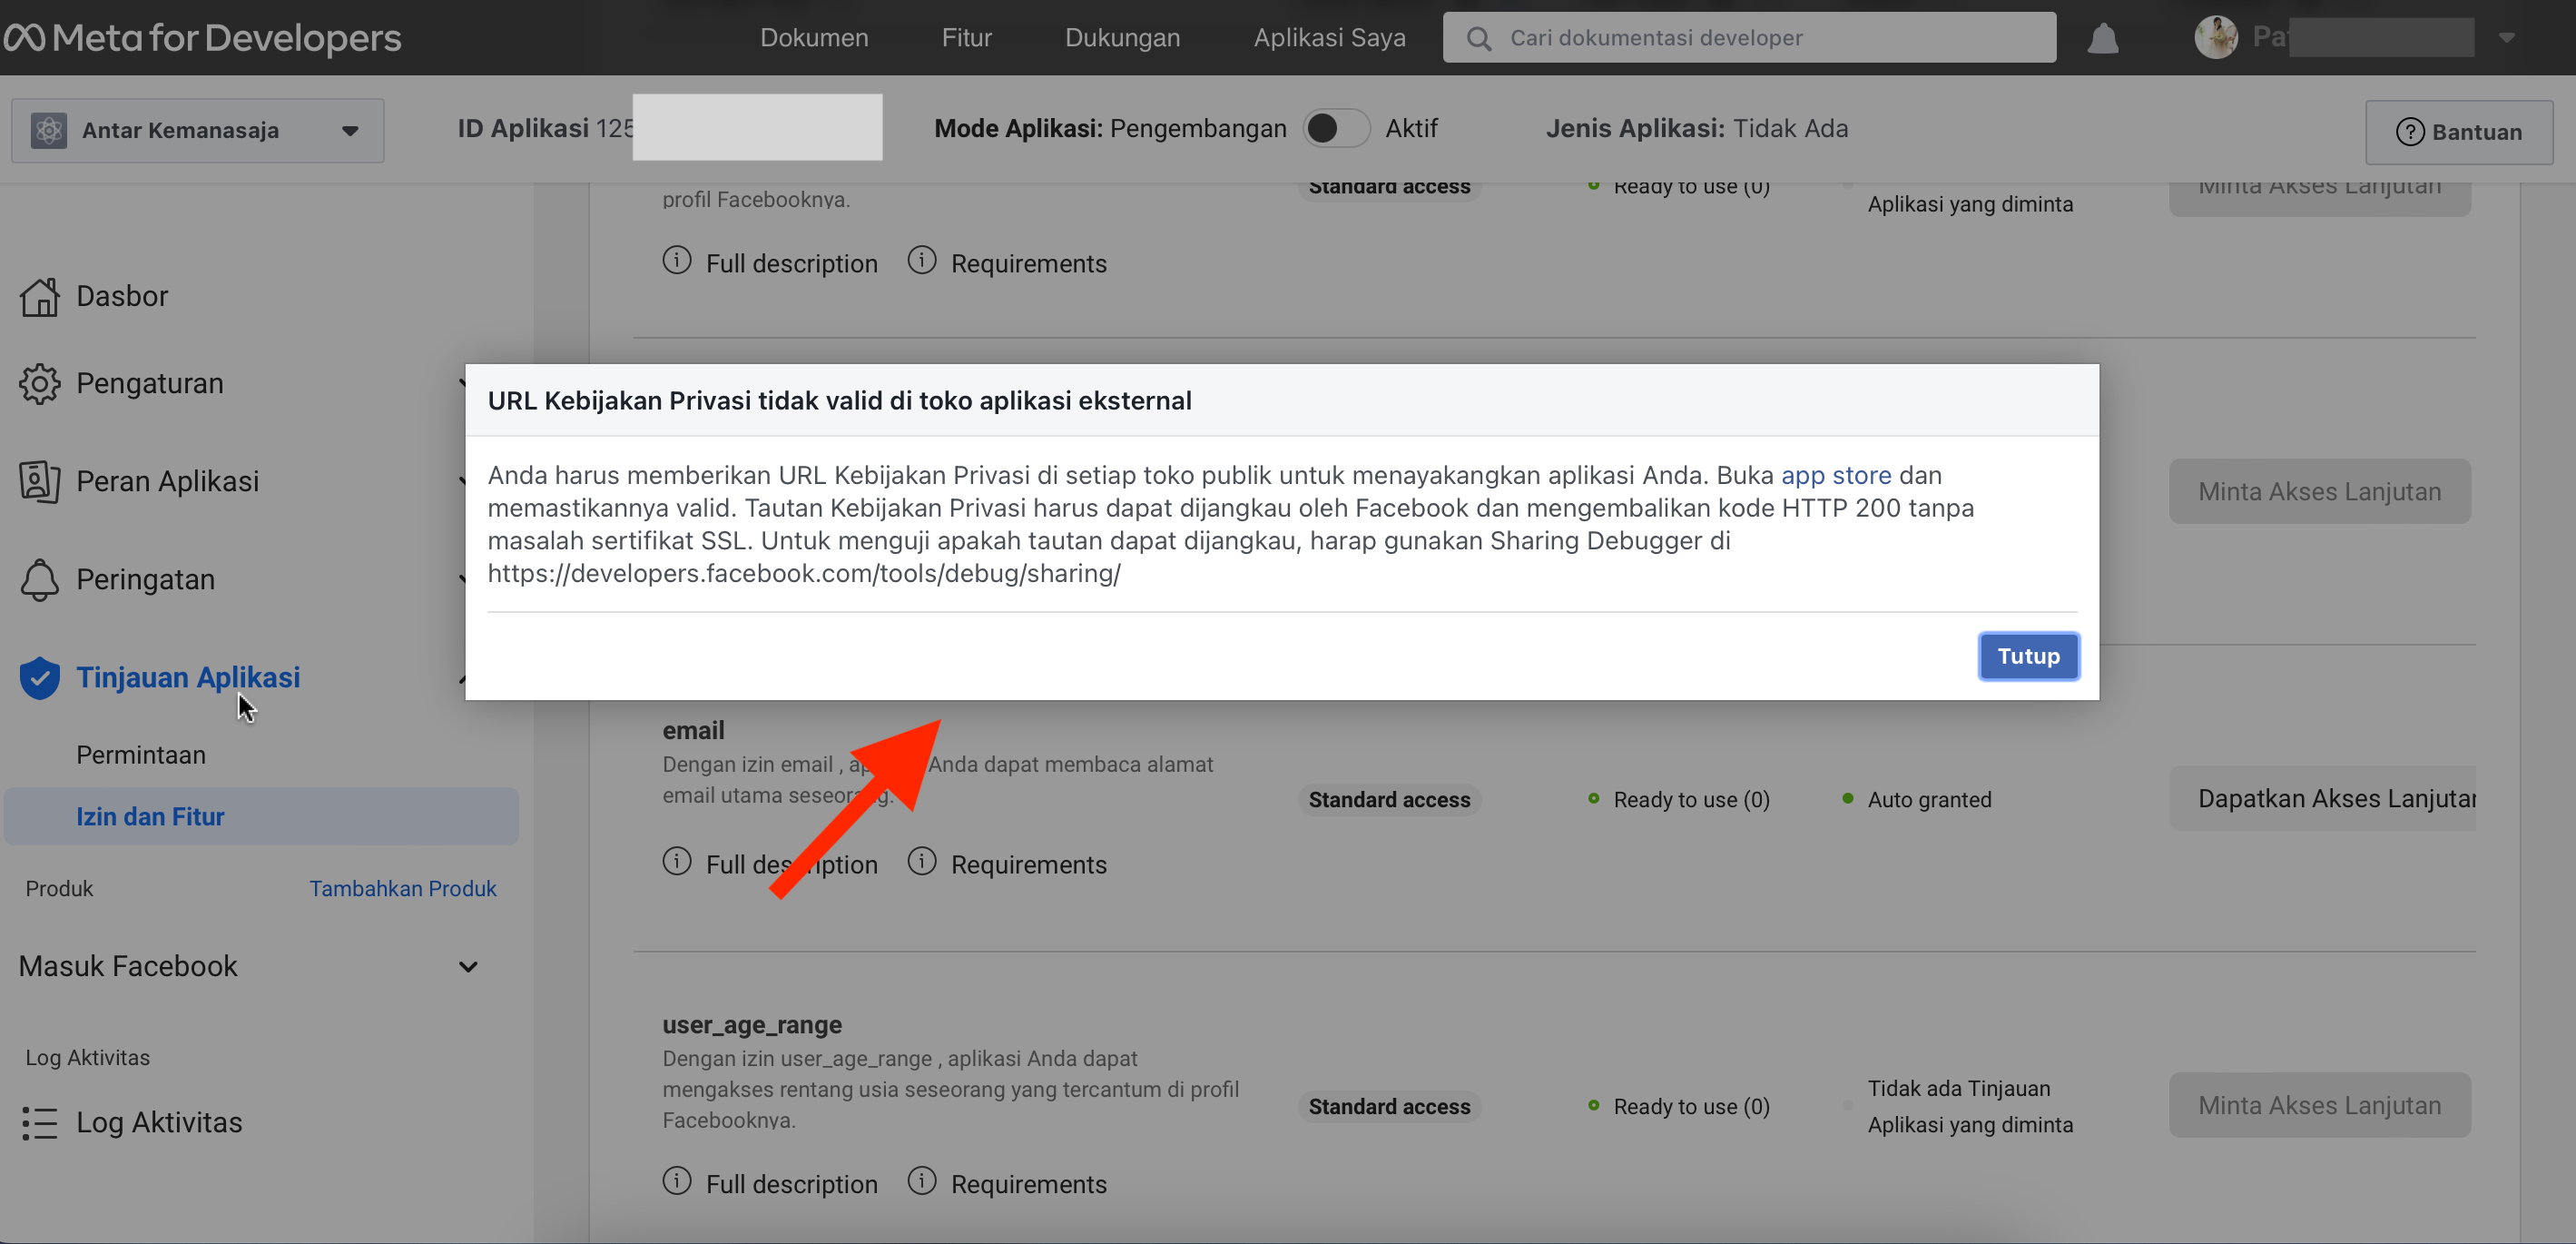This screenshot has height=1244, width=2576.
Task: Open user profile avatar menu
Action: click(2216, 38)
